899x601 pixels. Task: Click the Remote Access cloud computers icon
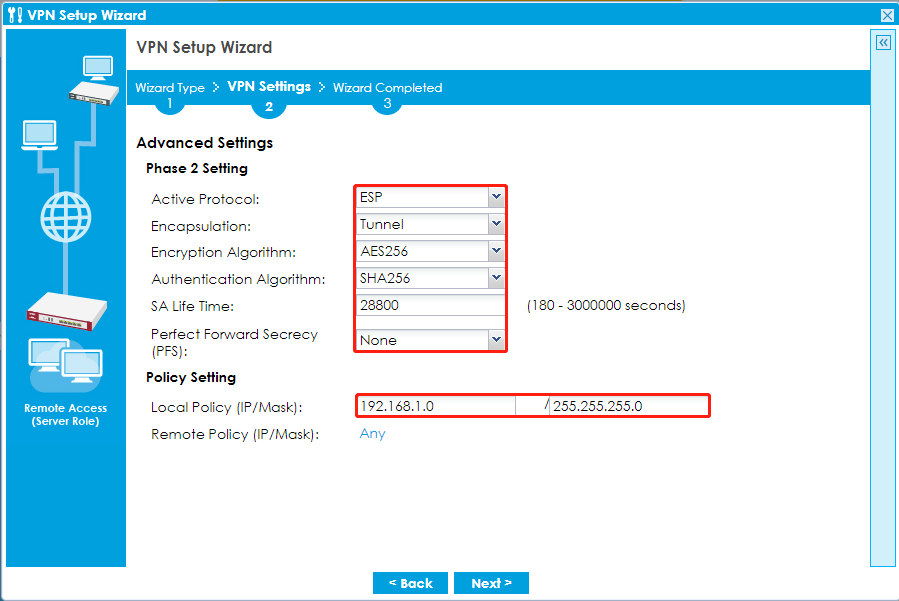point(65,364)
